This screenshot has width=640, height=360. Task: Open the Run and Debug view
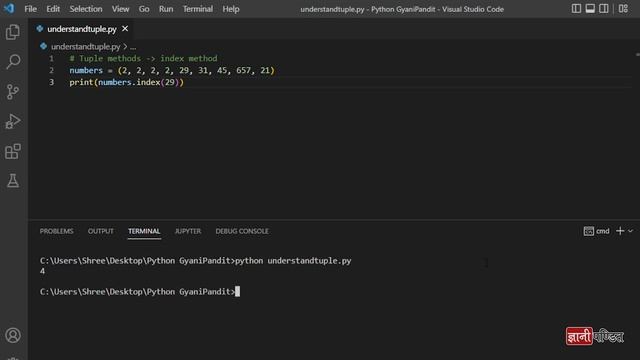coord(13,121)
